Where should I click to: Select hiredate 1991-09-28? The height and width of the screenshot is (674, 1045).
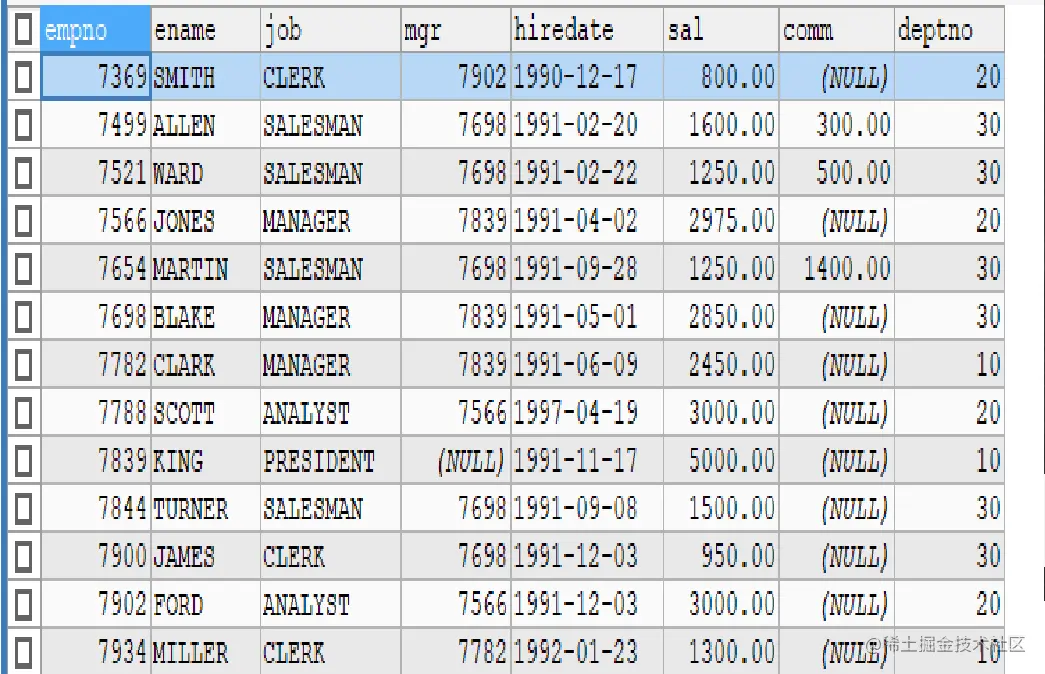tap(587, 269)
